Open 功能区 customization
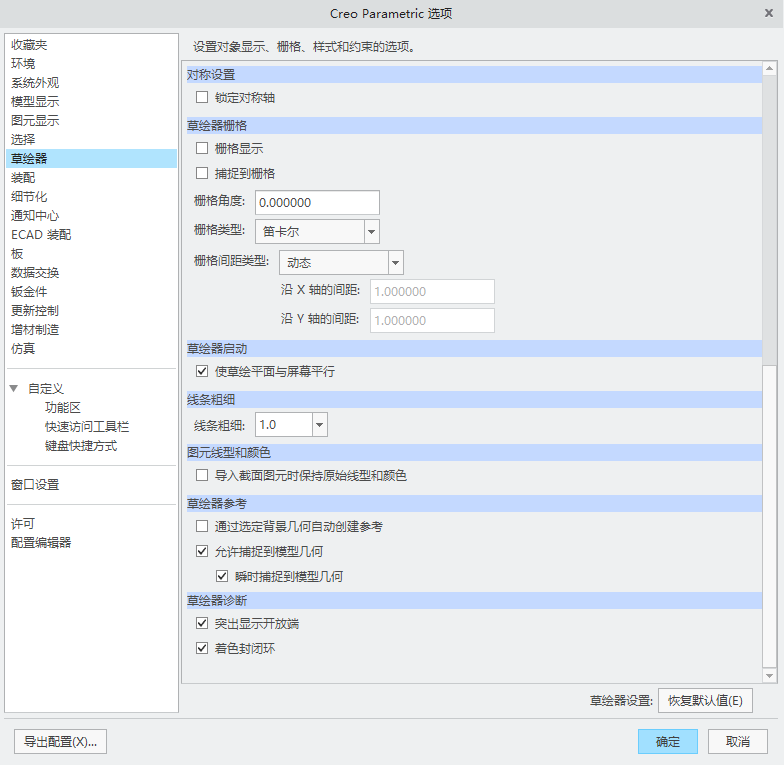 (62, 408)
